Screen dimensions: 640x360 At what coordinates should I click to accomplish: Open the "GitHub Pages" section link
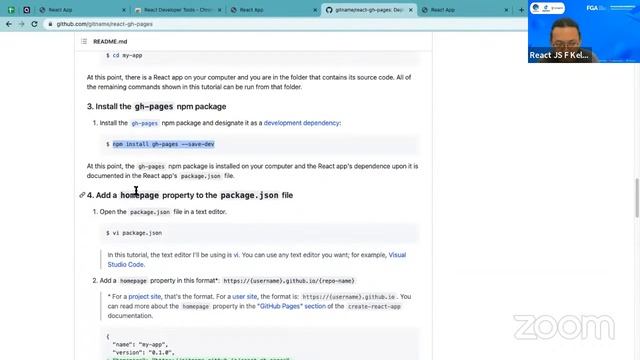pos(291,306)
